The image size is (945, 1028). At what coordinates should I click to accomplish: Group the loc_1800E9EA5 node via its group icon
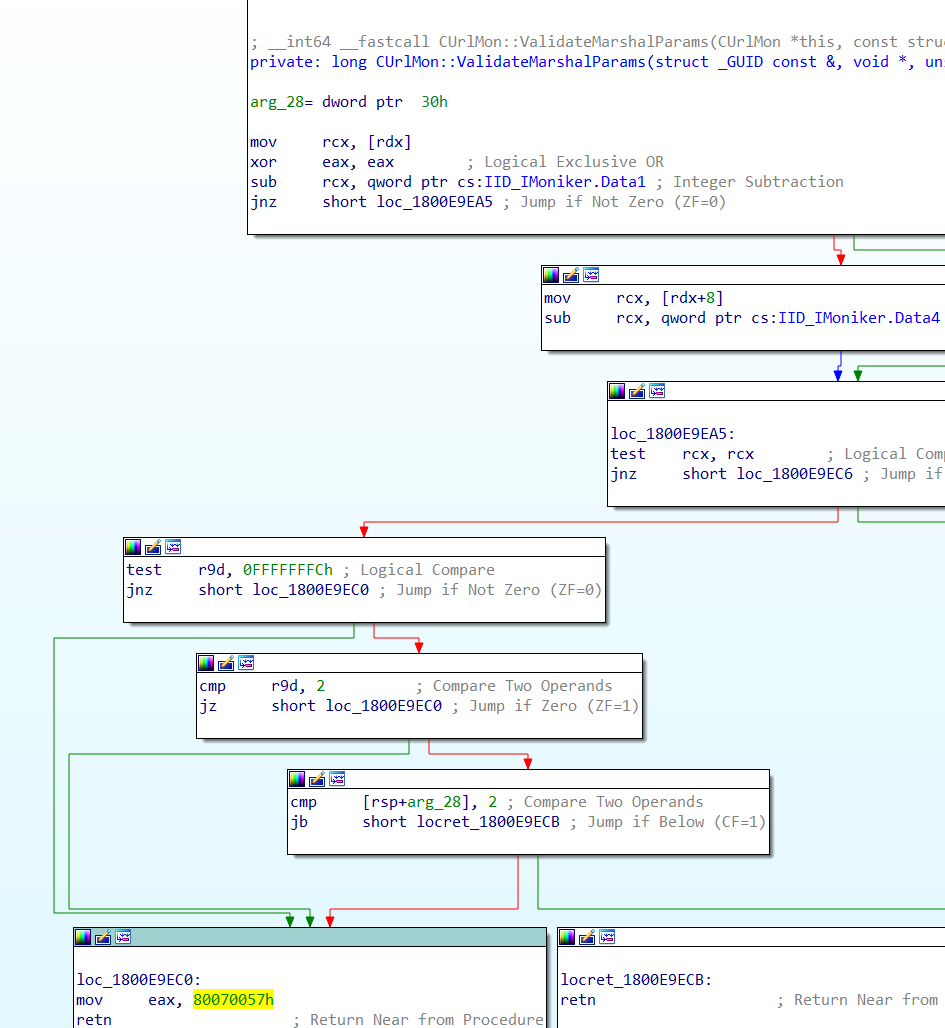tap(658, 391)
